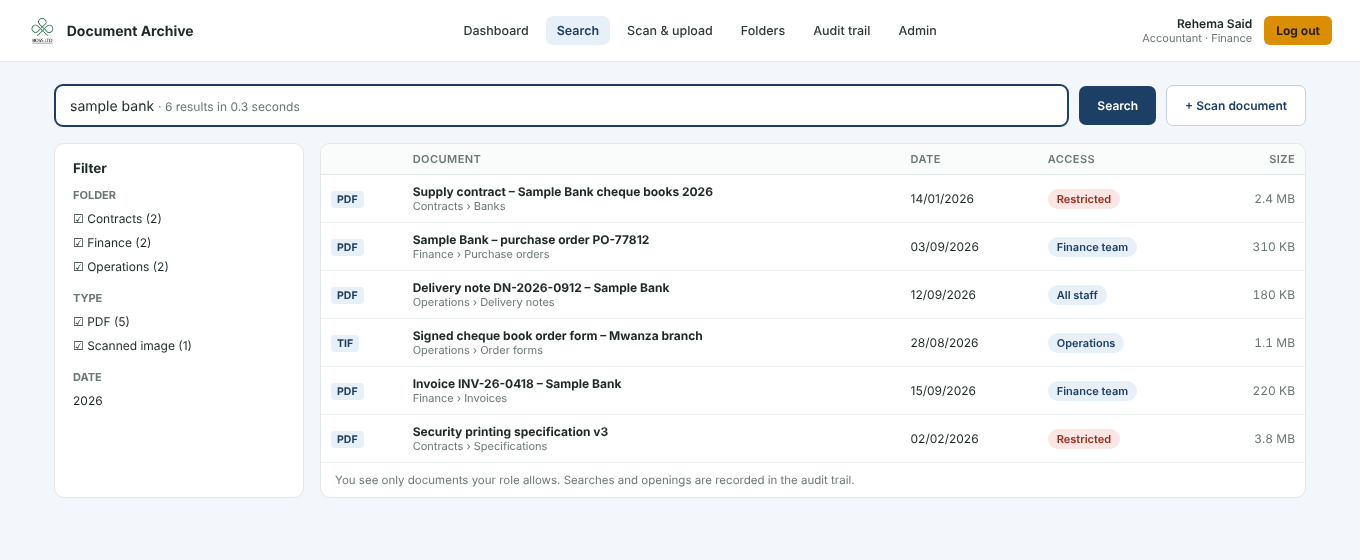The image size is (1360, 560).
Task: Click the DATE column header
Action: pos(926,159)
